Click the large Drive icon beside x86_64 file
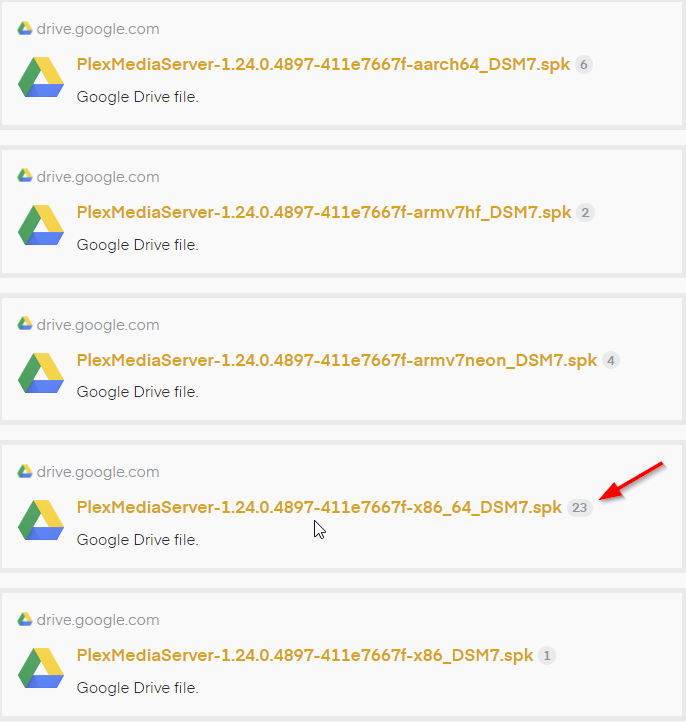The image size is (686, 722). pyautogui.click(x=41, y=520)
